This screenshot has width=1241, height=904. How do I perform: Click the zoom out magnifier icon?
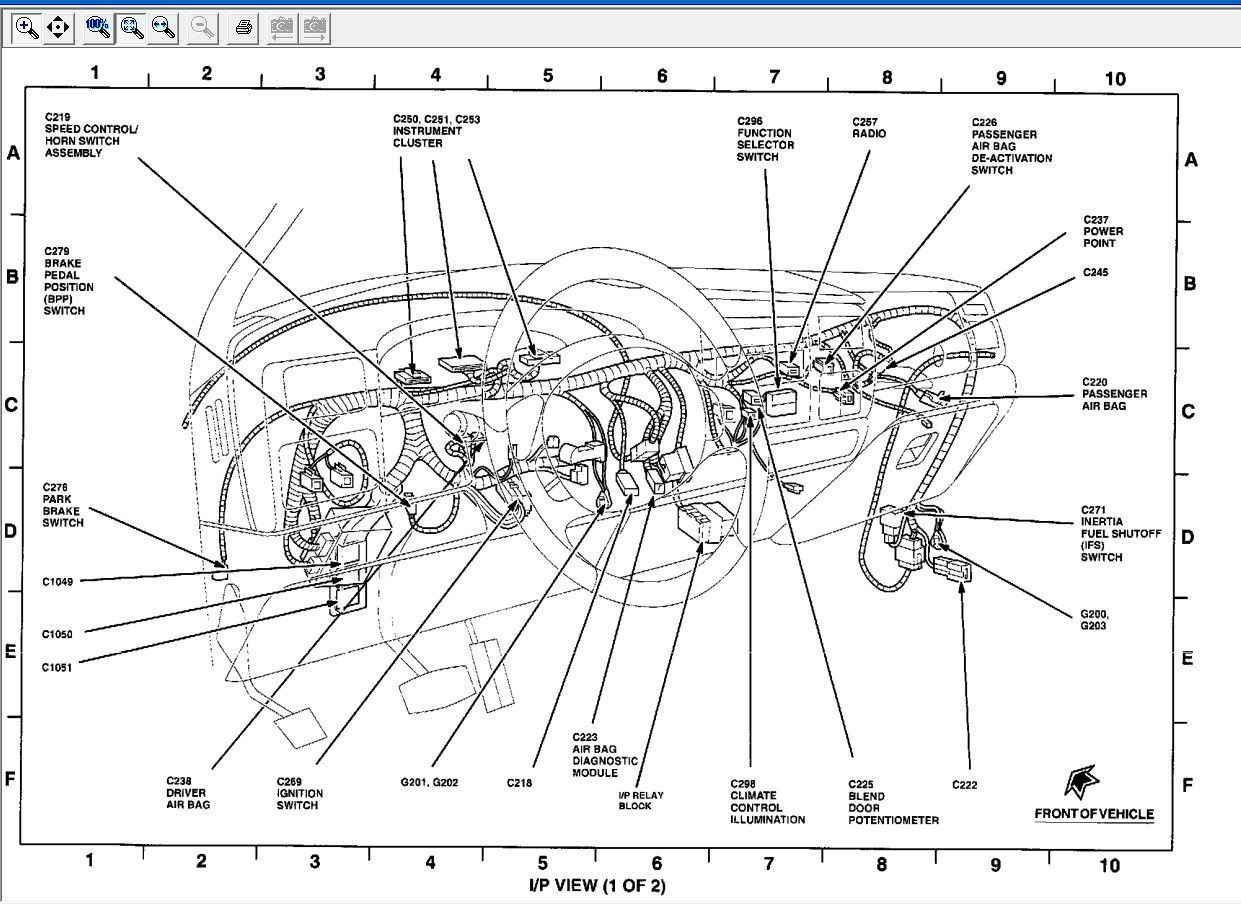[x=203, y=28]
